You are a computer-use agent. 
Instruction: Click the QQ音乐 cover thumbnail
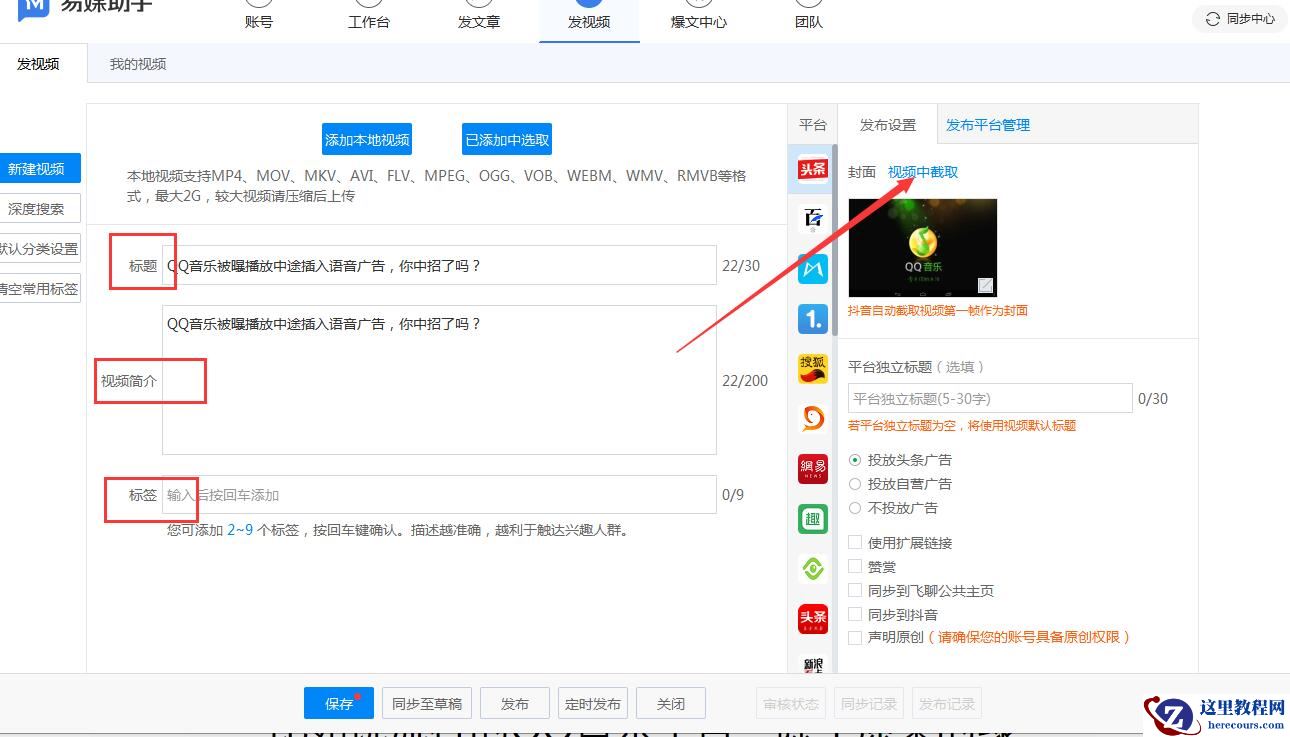[922, 247]
